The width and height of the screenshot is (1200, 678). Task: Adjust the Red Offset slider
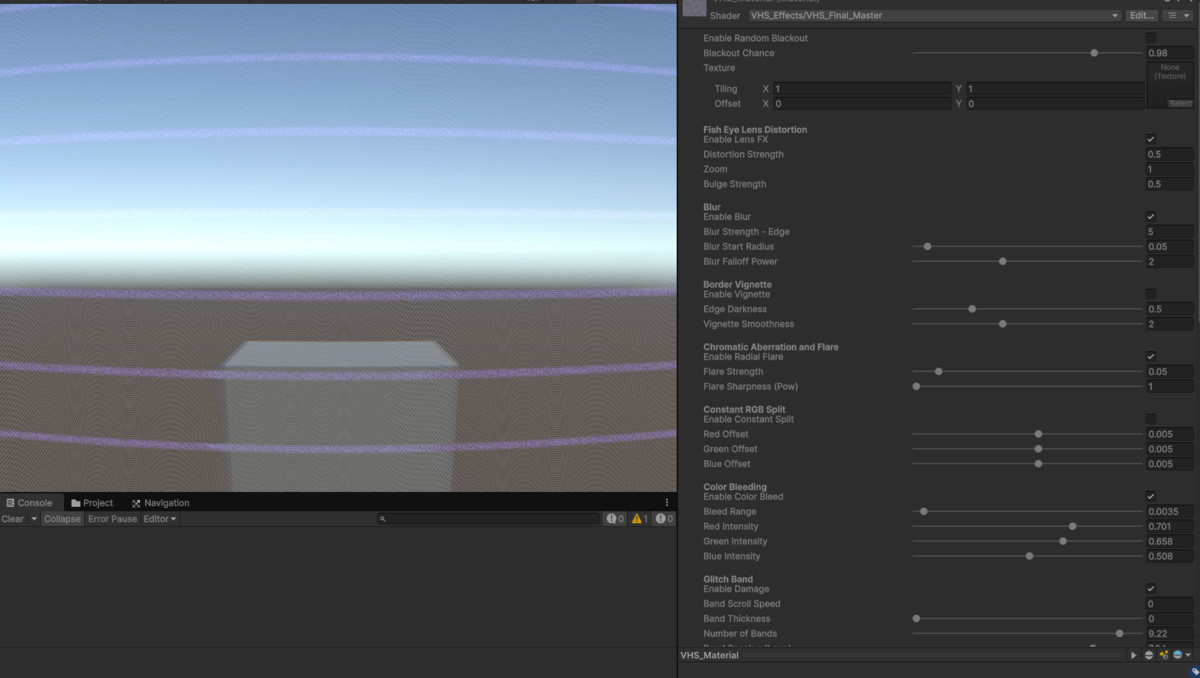pyautogui.click(x=1027, y=434)
